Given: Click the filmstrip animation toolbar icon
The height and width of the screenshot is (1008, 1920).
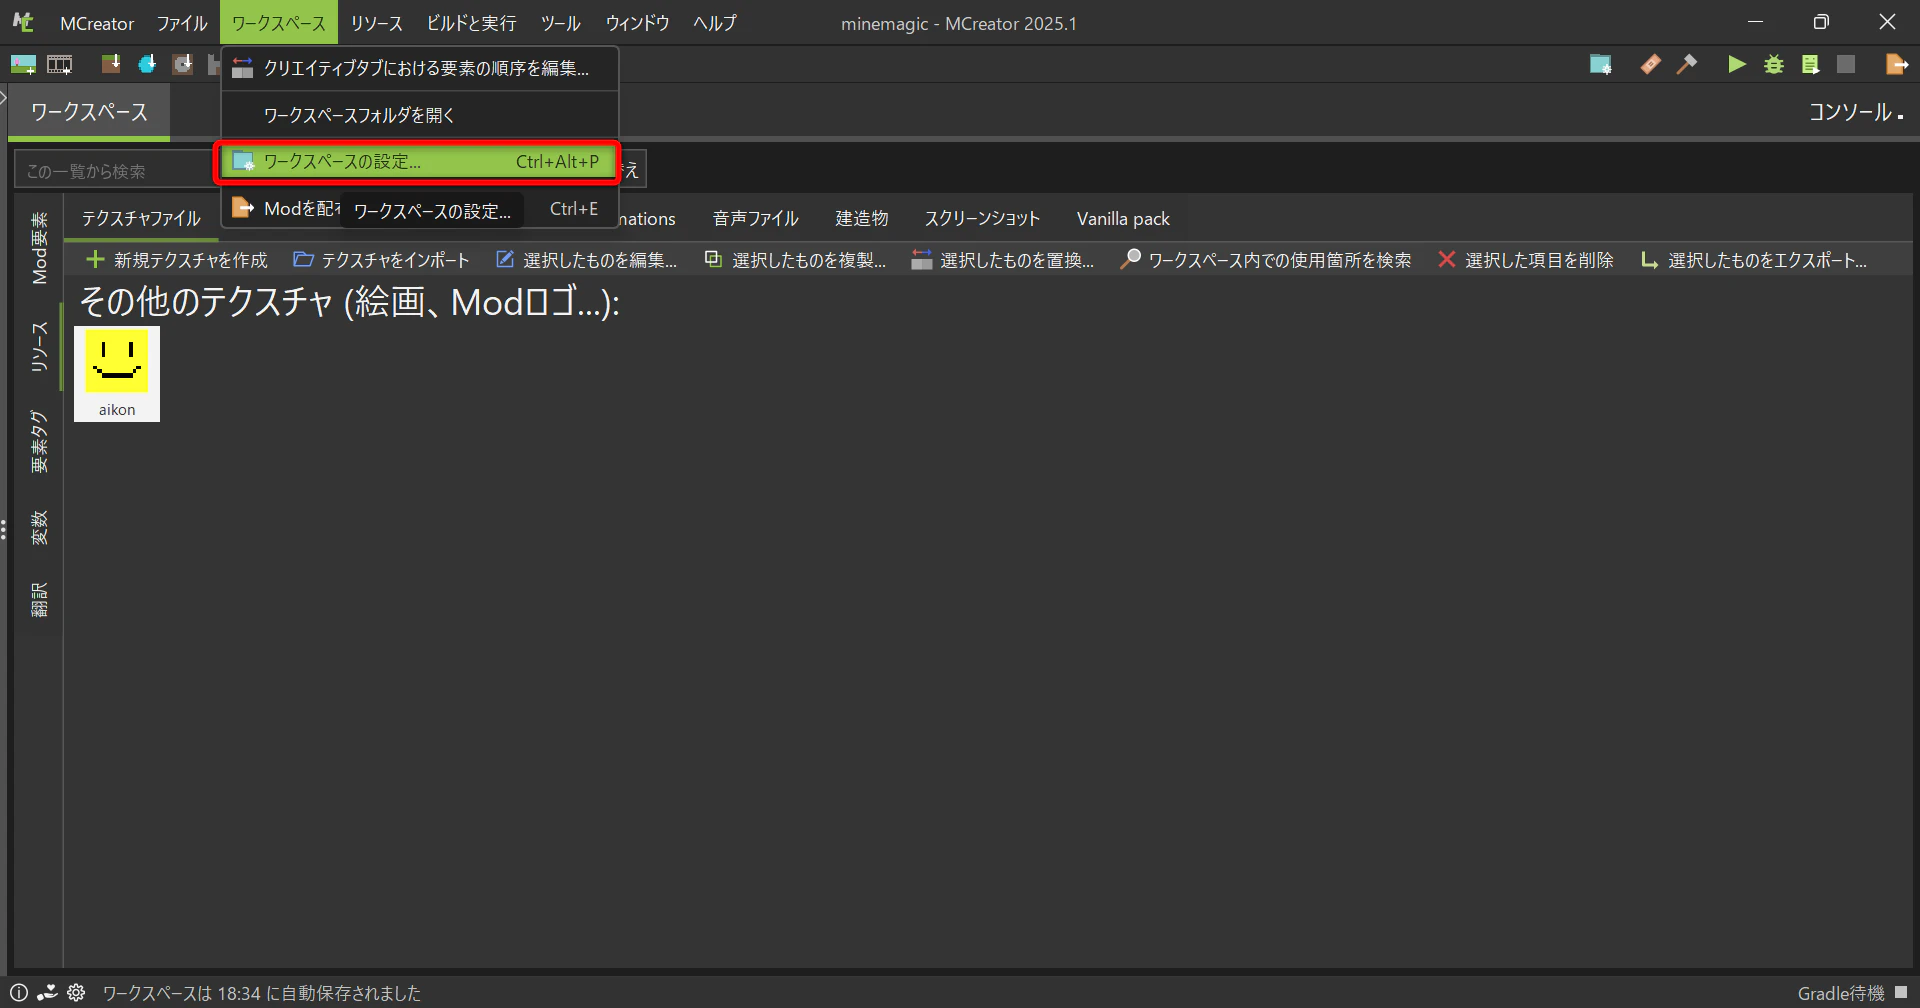Looking at the screenshot, I should point(60,65).
